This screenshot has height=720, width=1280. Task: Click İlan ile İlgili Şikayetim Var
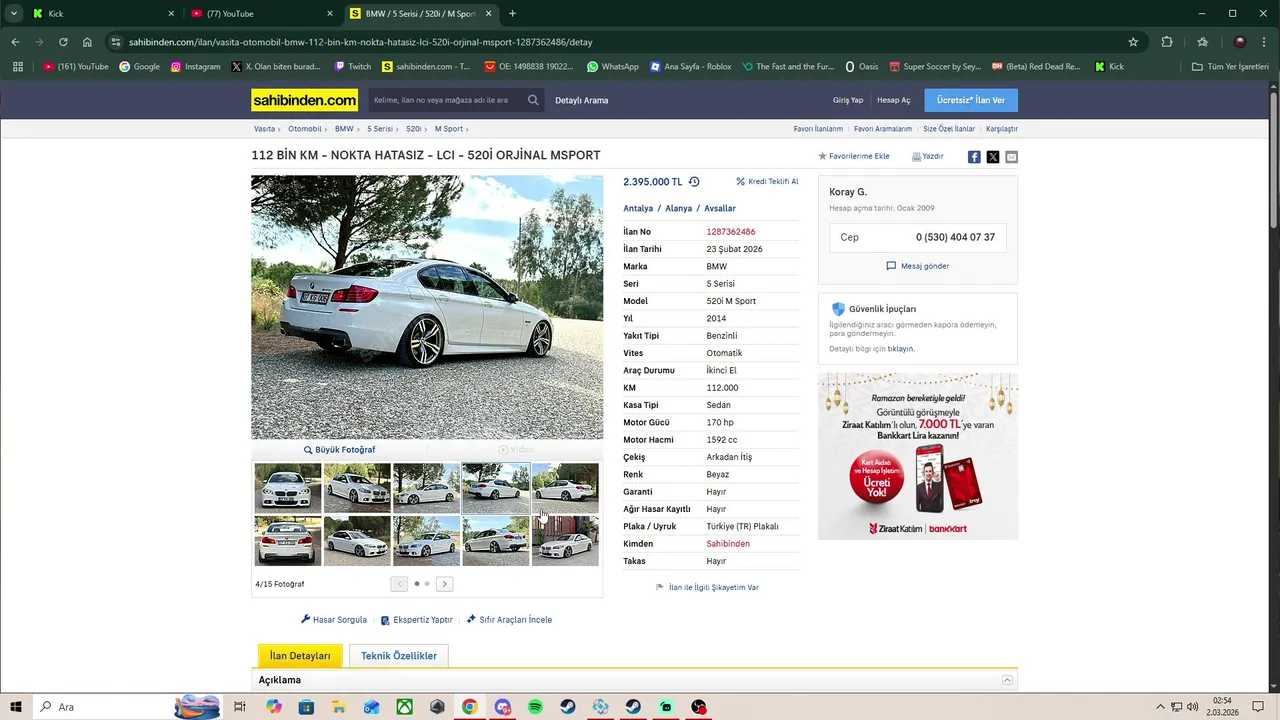point(707,588)
